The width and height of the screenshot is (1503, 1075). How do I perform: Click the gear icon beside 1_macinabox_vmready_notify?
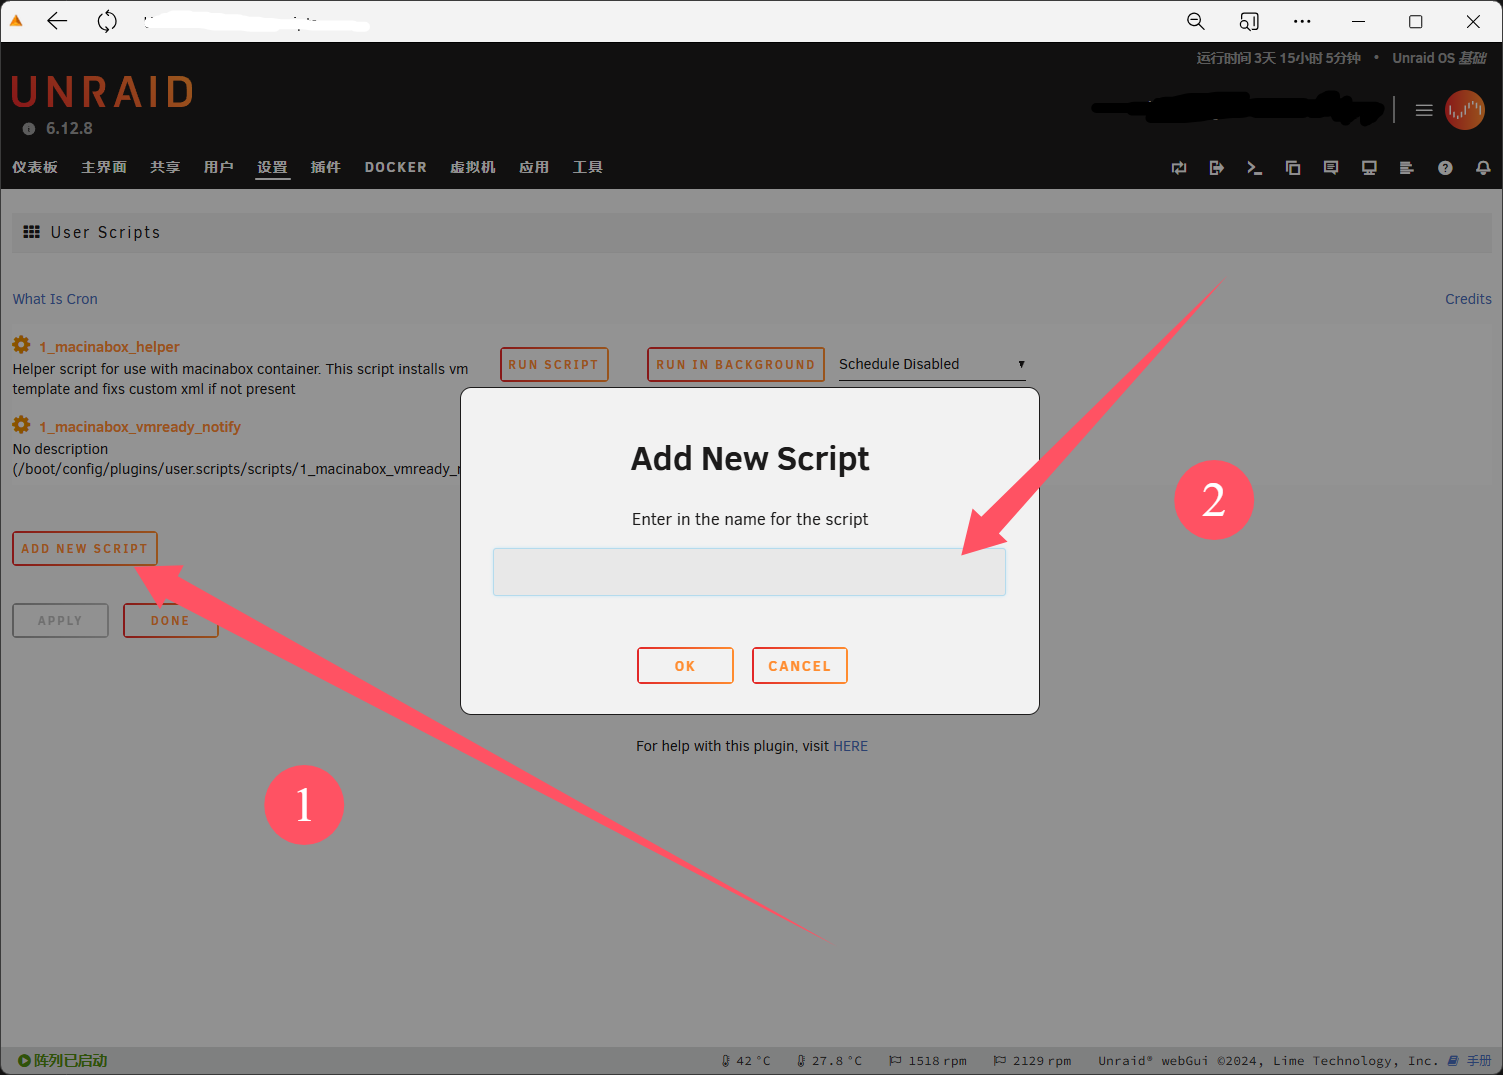pos(21,425)
